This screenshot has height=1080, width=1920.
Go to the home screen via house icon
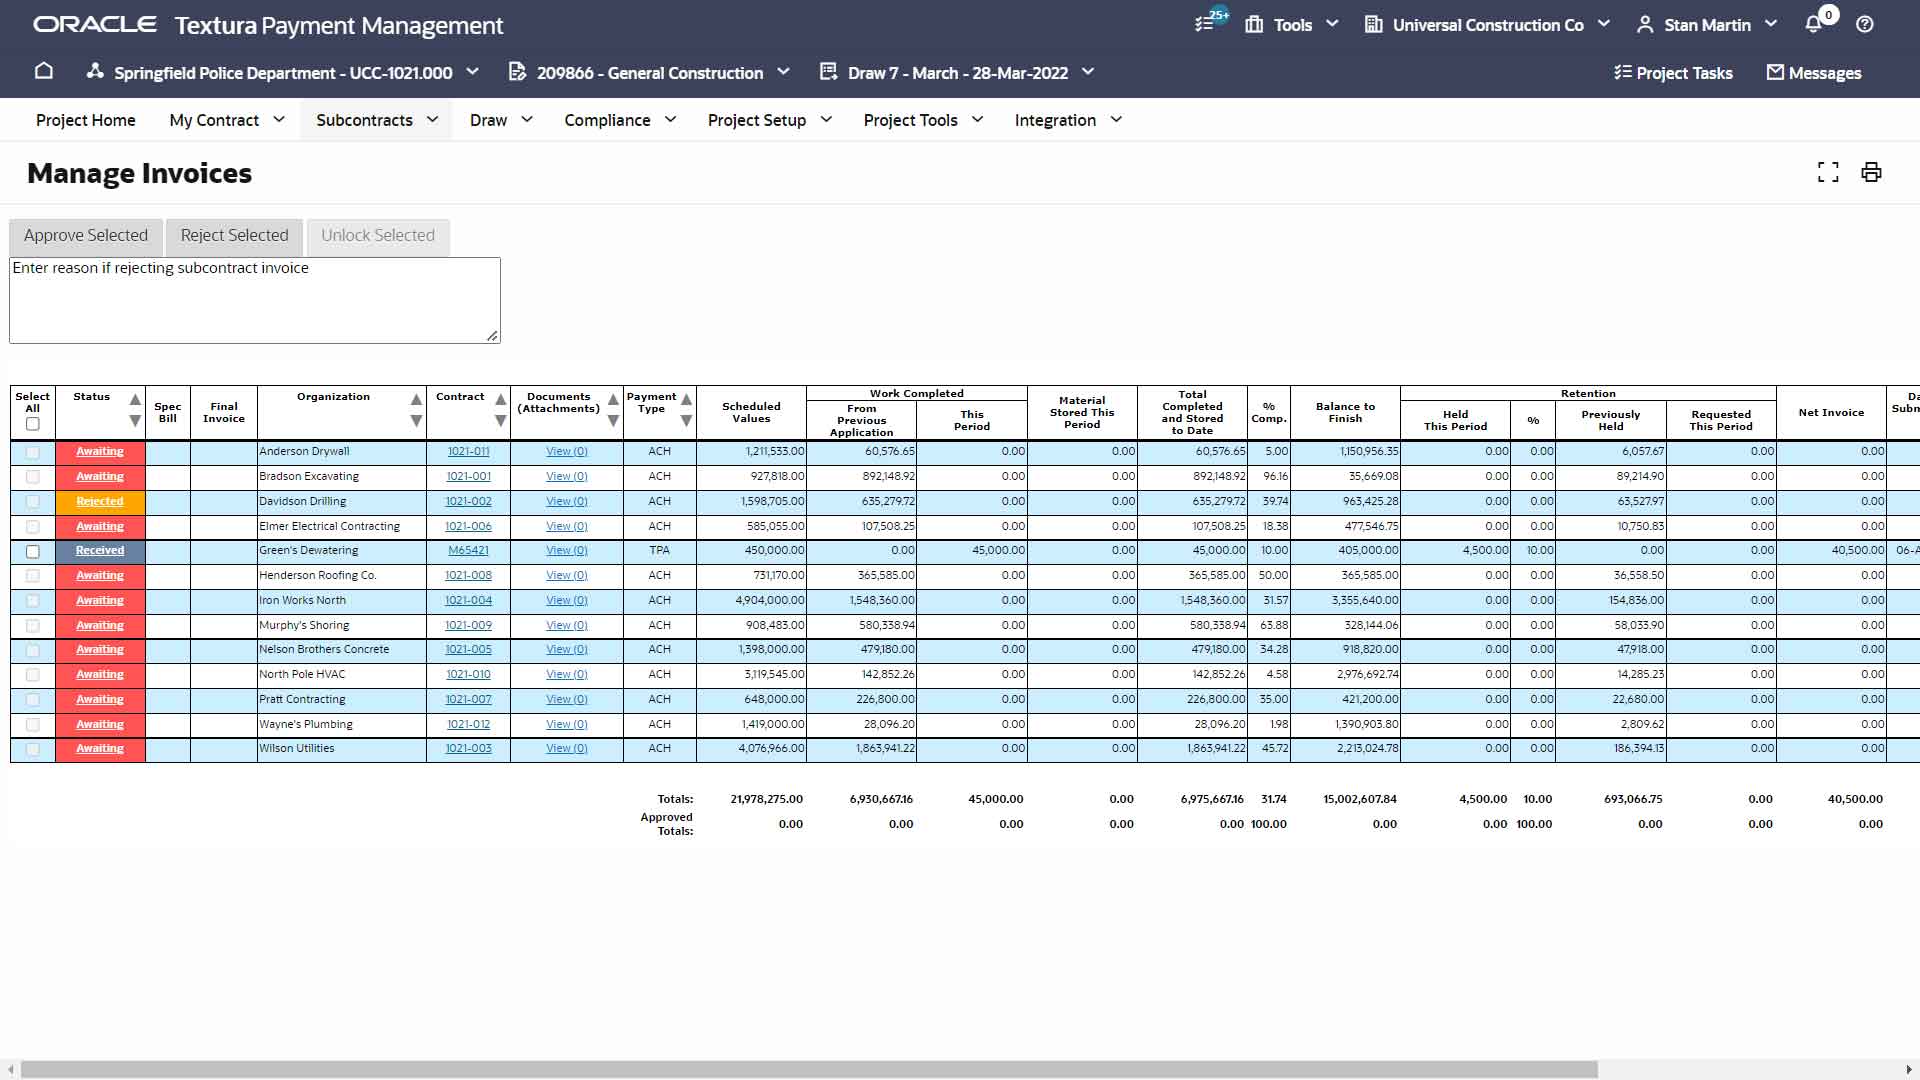(x=44, y=72)
